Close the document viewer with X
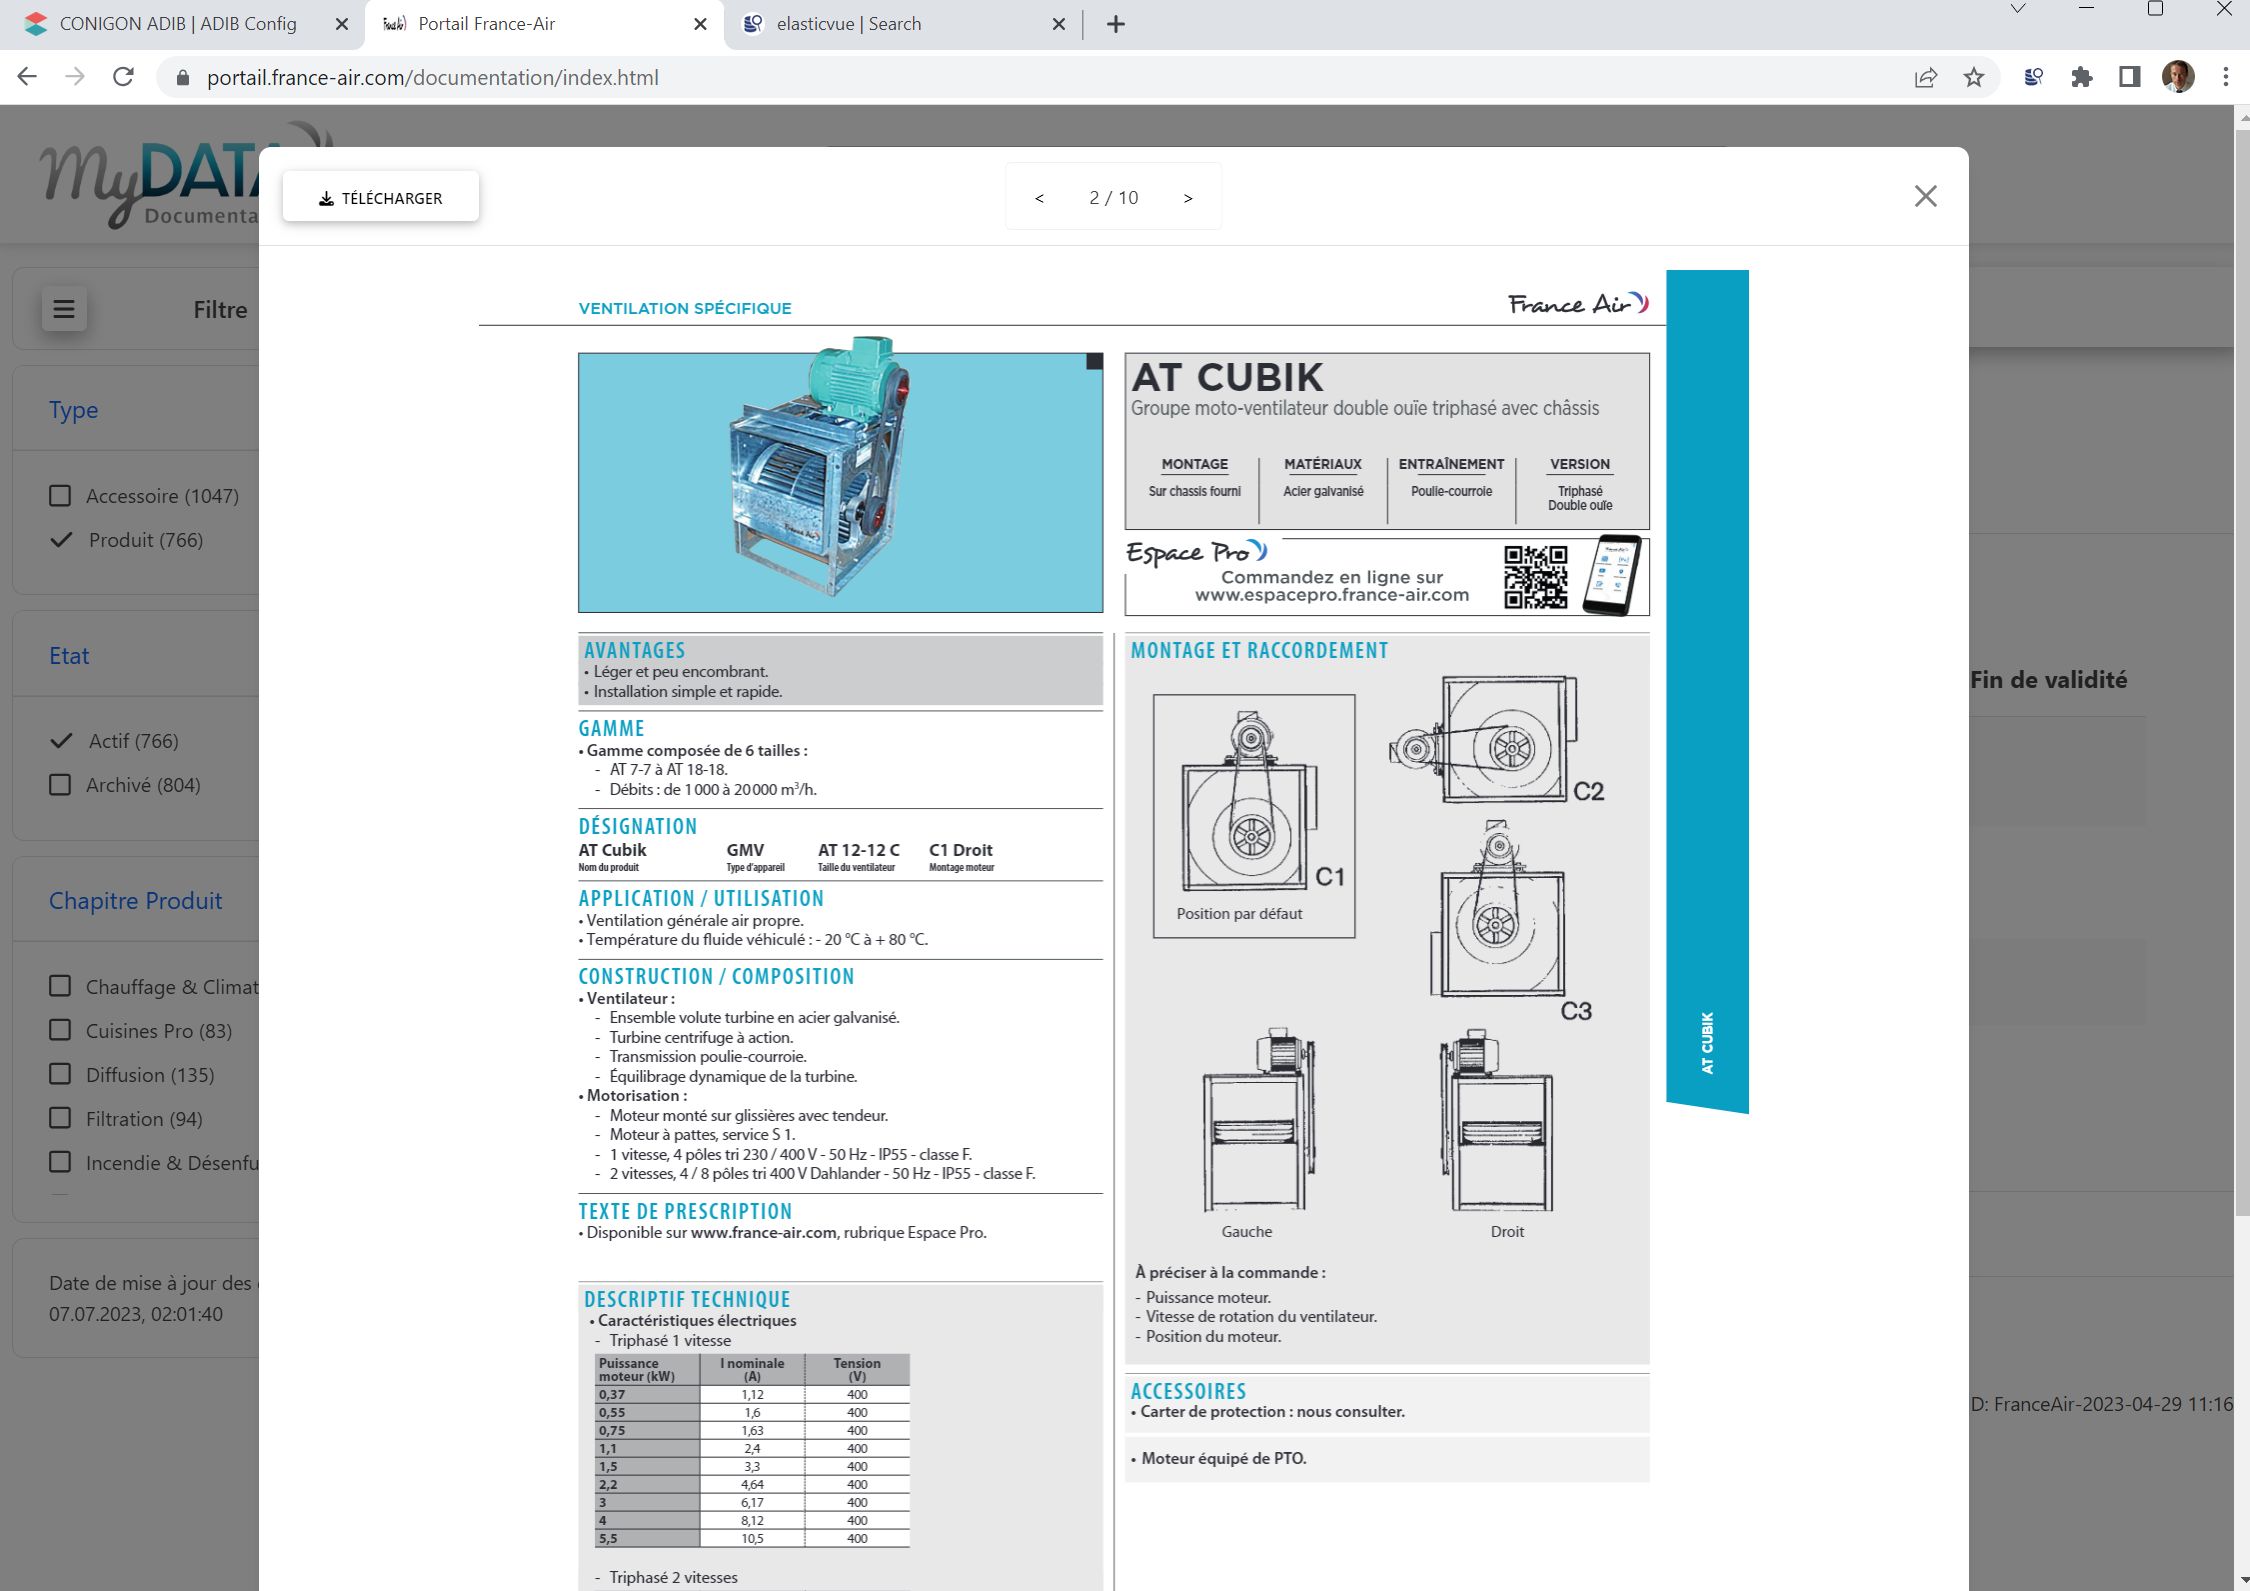 (x=1925, y=196)
